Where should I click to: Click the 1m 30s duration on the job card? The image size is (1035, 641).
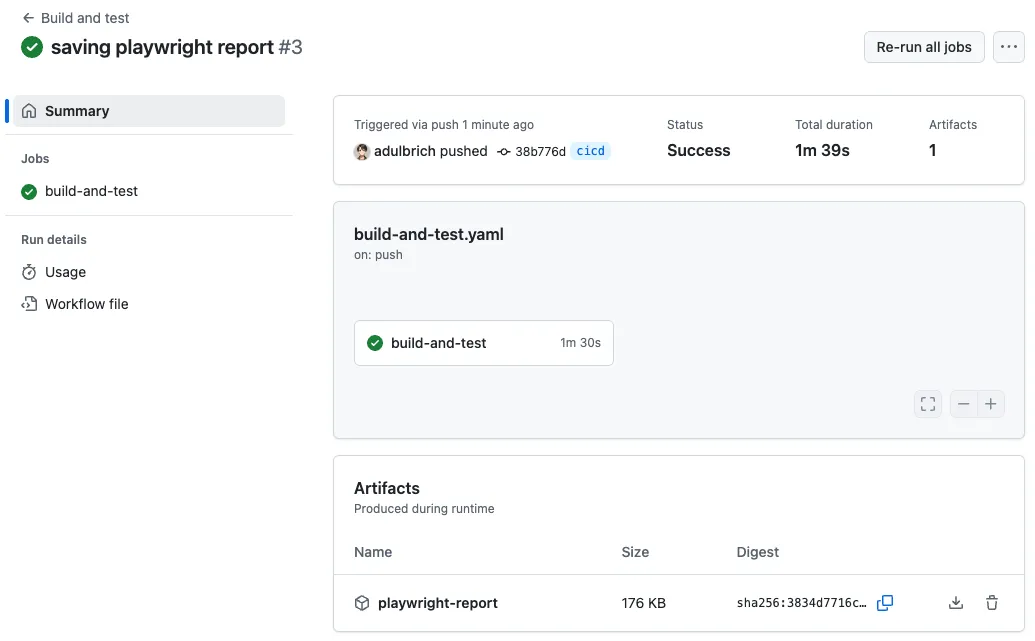[x=580, y=343]
